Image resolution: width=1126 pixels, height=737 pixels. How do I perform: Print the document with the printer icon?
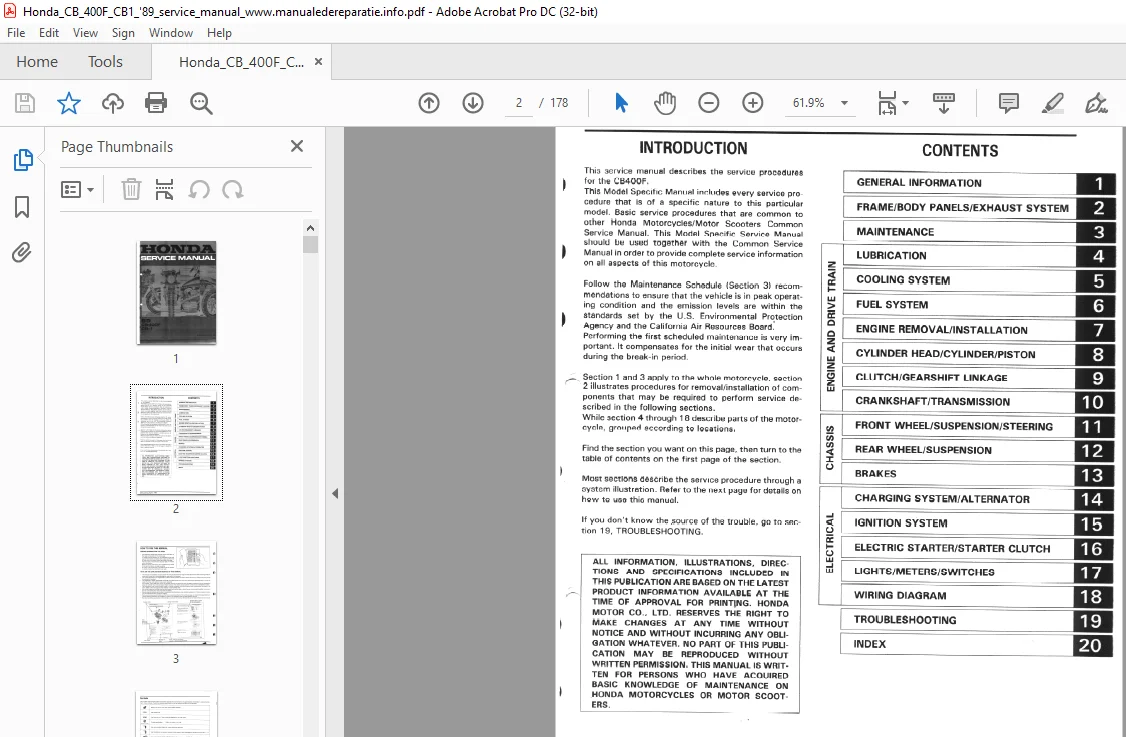pos(156,103)
